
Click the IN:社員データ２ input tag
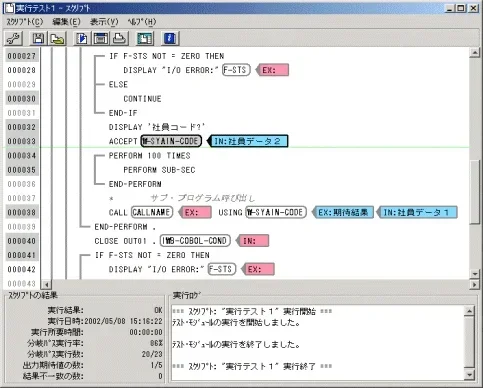pos(248,141)
